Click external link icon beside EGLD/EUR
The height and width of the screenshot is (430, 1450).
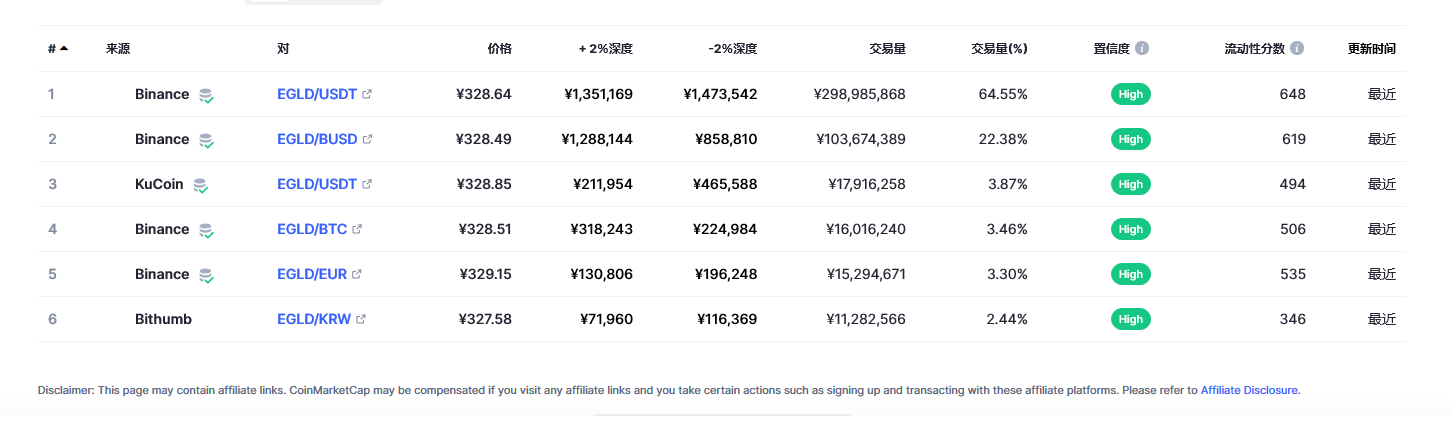pyautogui.click(x=357, y=274)
